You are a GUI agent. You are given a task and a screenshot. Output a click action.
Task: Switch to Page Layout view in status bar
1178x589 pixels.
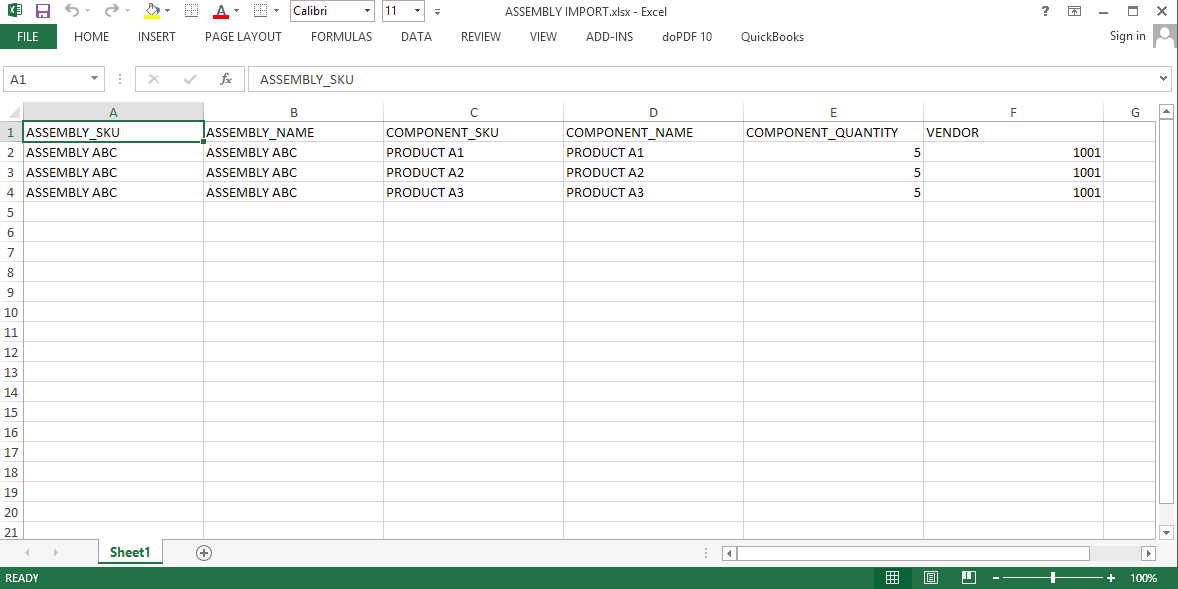(931, 578)
